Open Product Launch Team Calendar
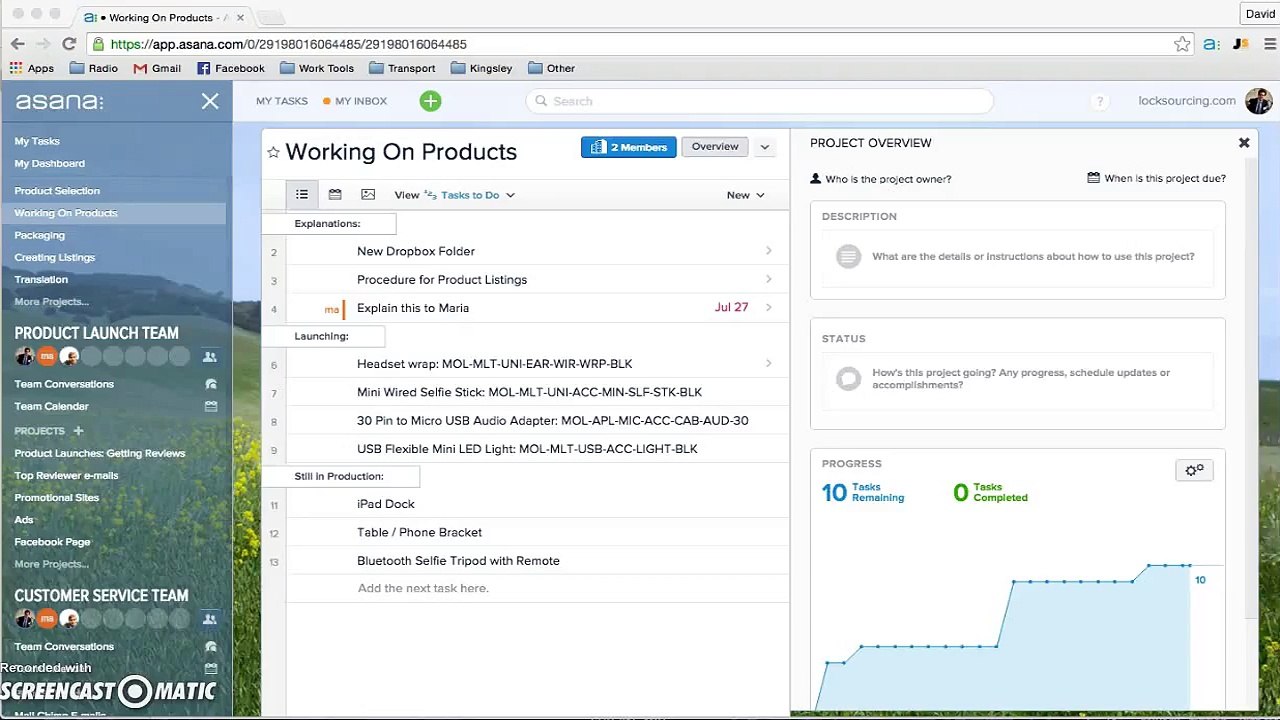1280x720 pixels. 51,406
